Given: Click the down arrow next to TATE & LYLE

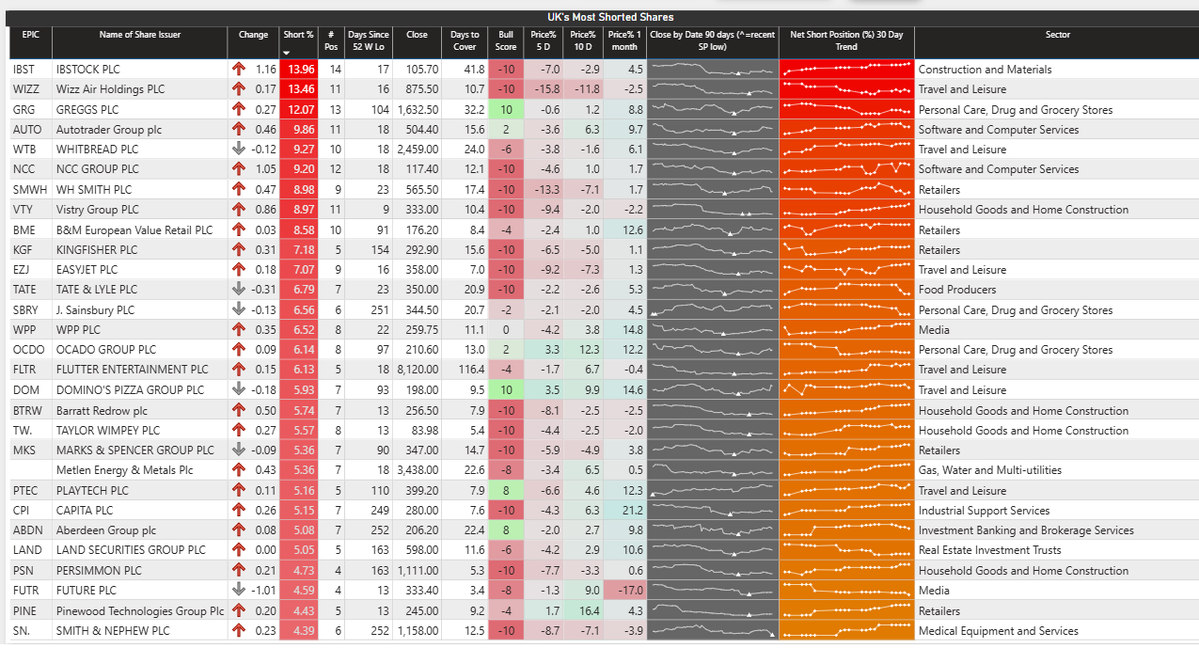Looking at the screenshot, I should (240, 289).
